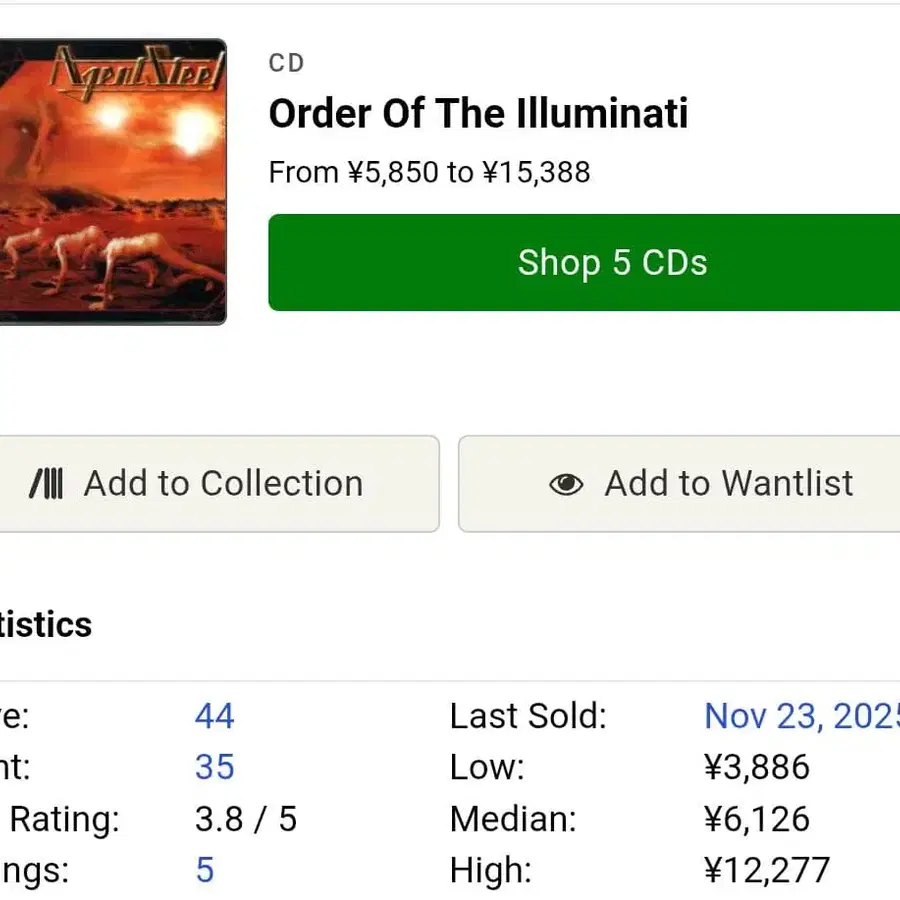900x900 pixels.
Task: Click the Last Sold label
Action: [x=528, y=716]
